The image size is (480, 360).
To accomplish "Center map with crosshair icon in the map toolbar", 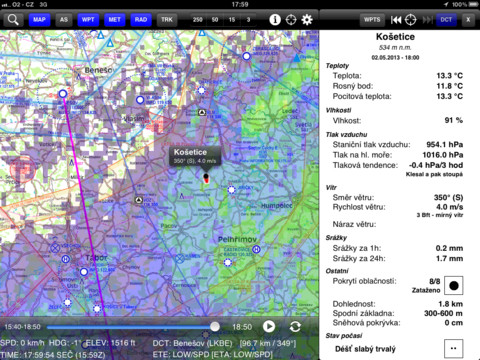I will pos(291,20).
